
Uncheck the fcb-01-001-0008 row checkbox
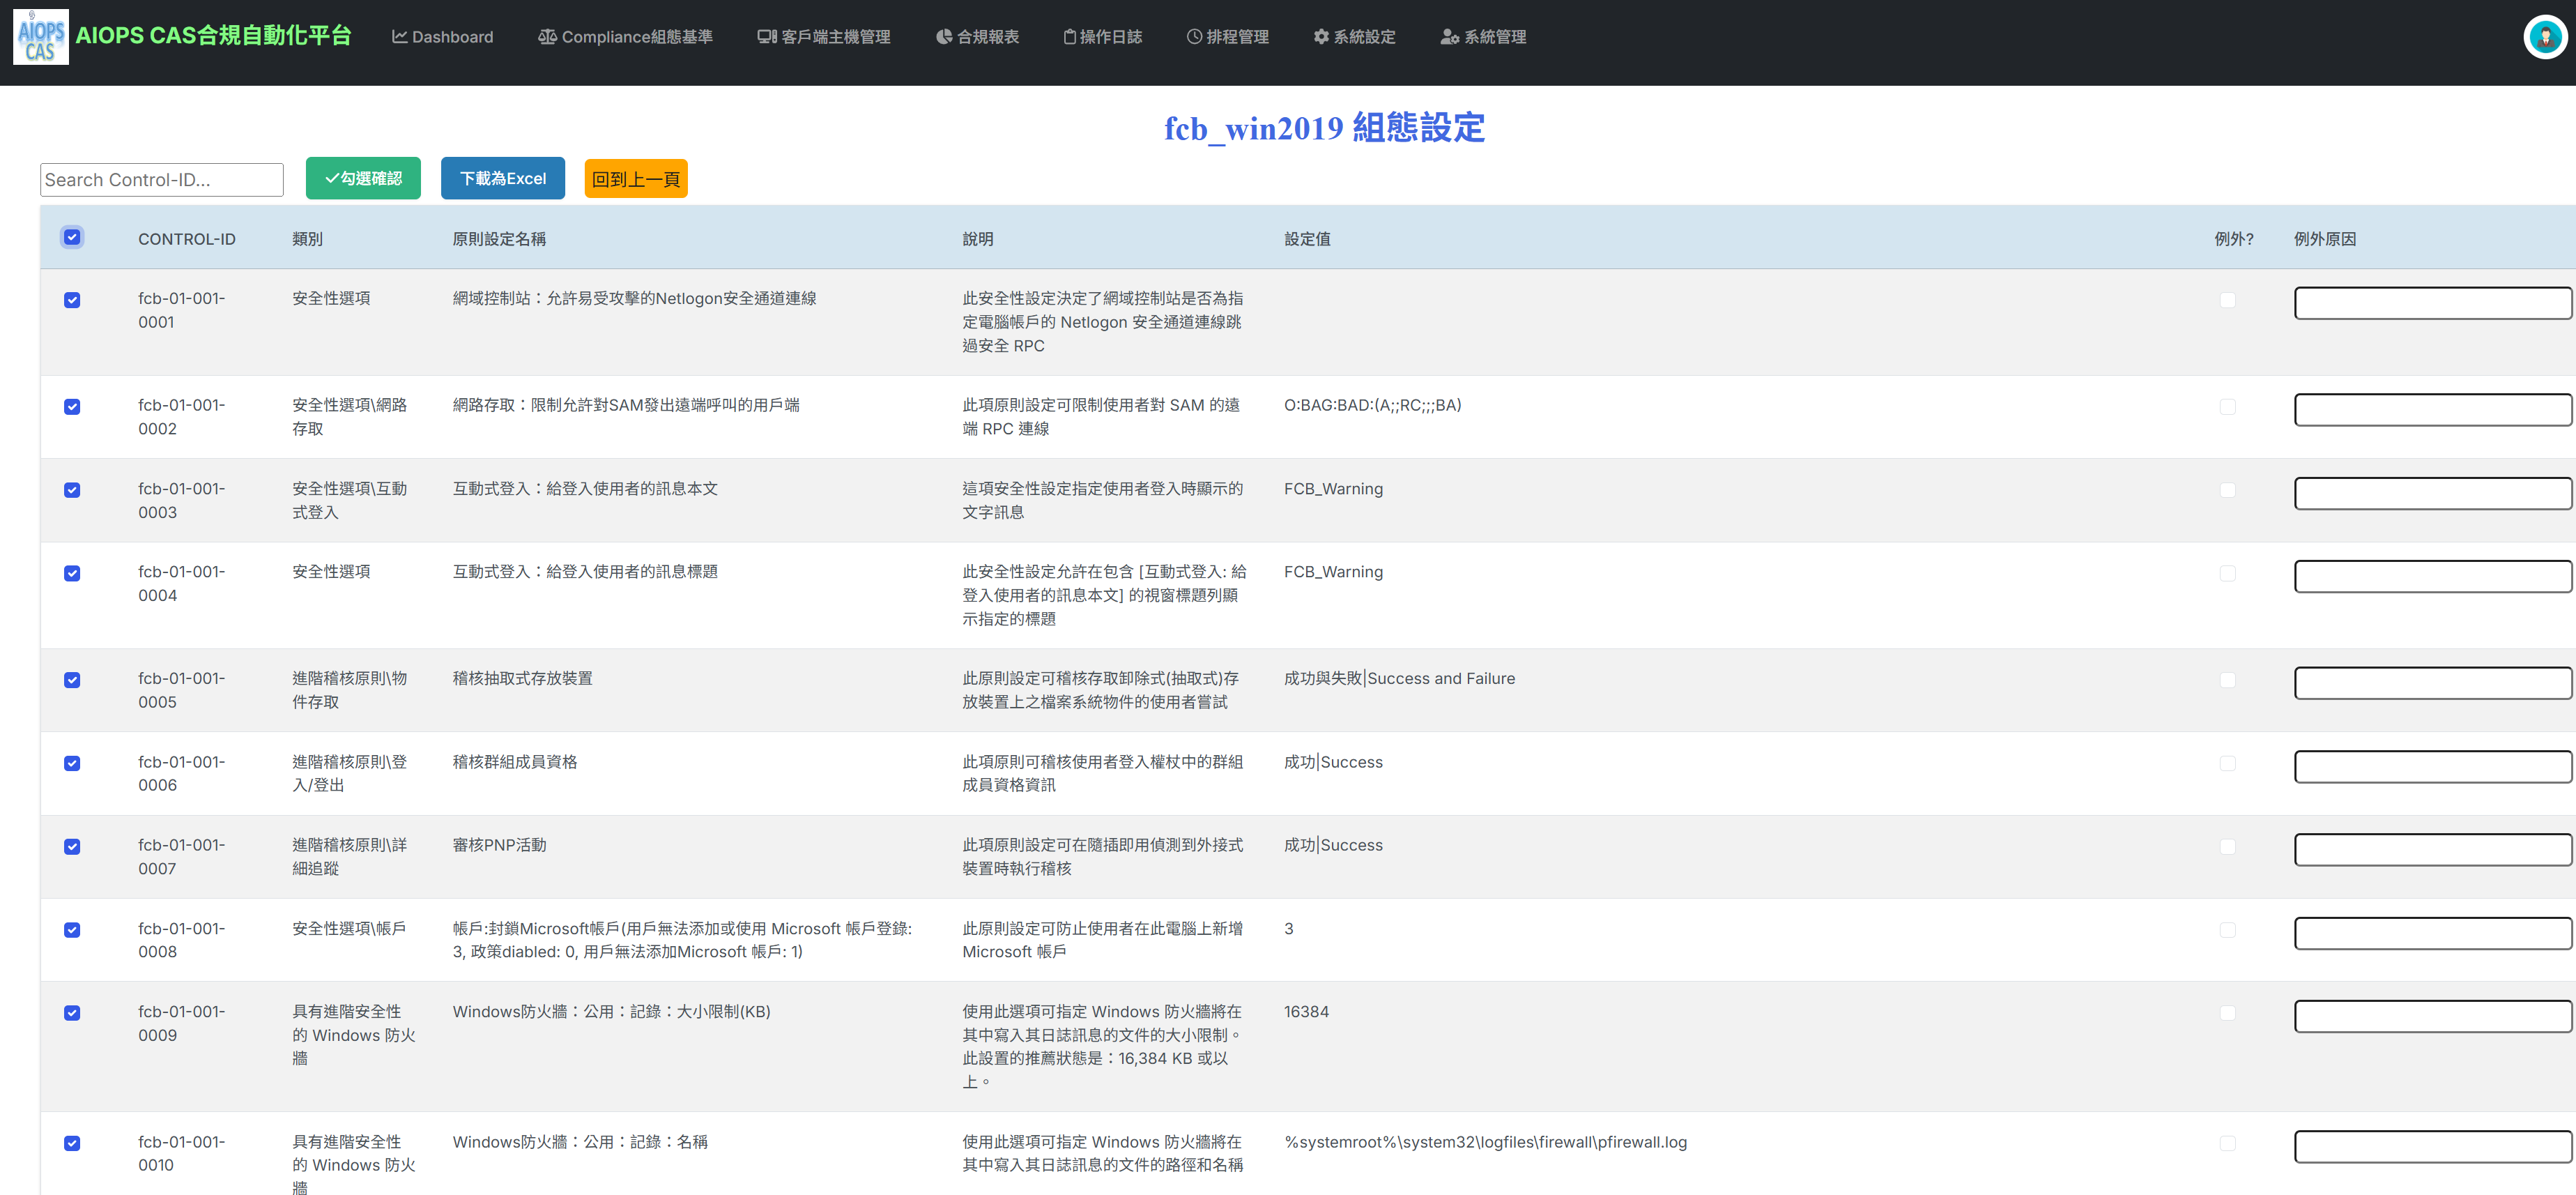(72, 930)
